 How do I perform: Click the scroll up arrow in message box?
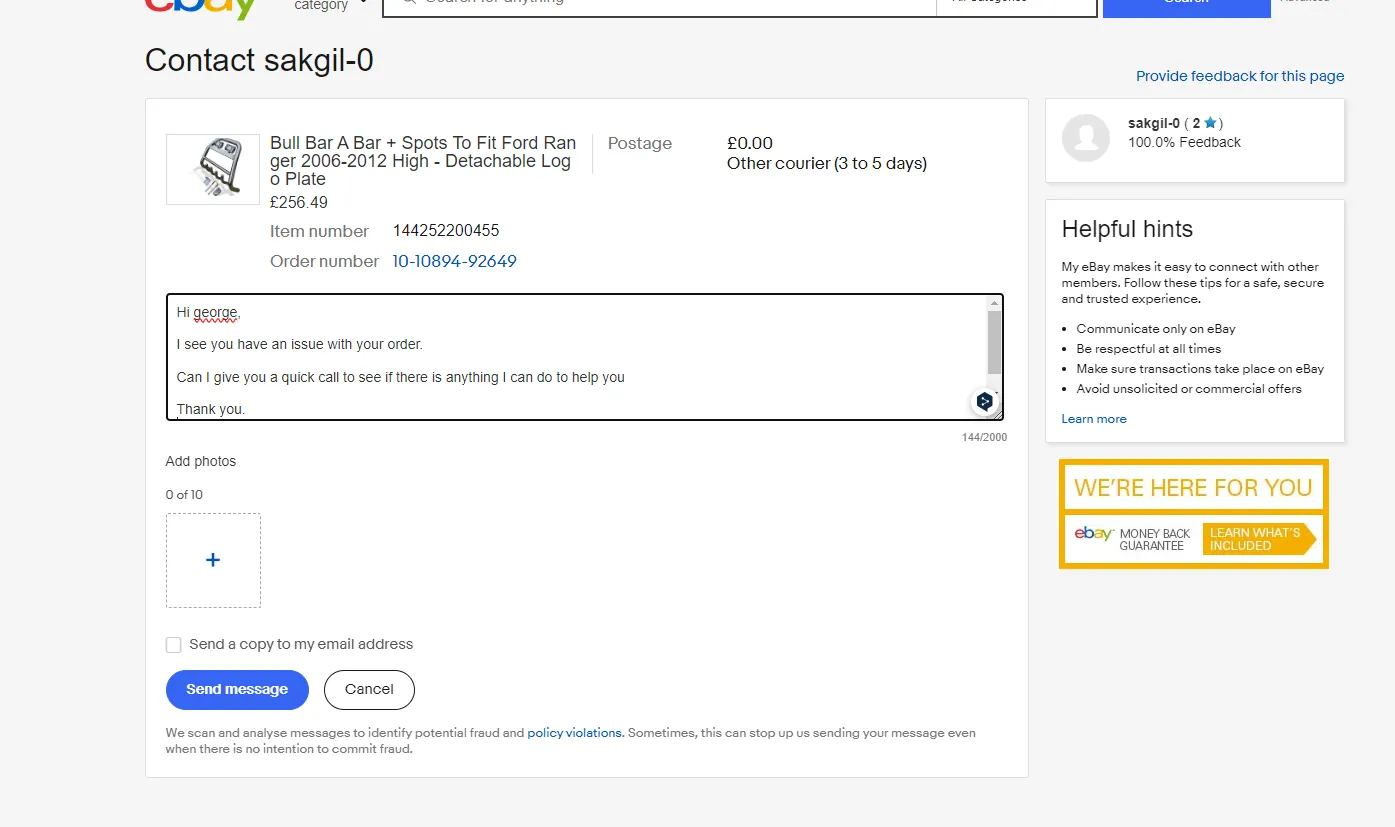(994, 302)
